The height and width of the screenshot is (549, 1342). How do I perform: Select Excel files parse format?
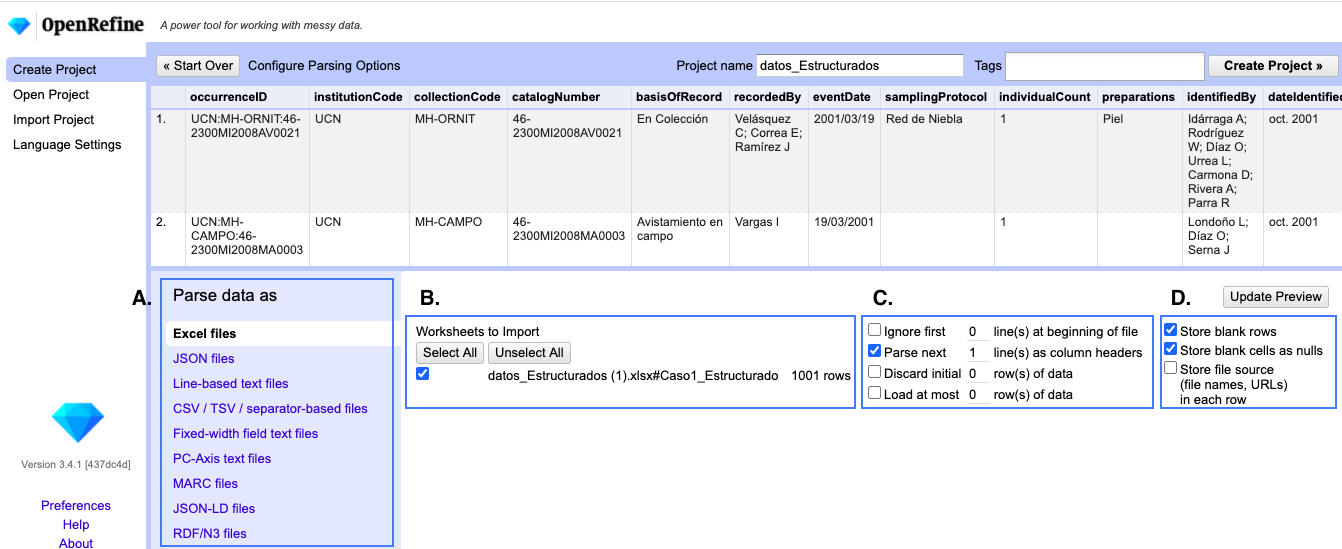point(278,334)
